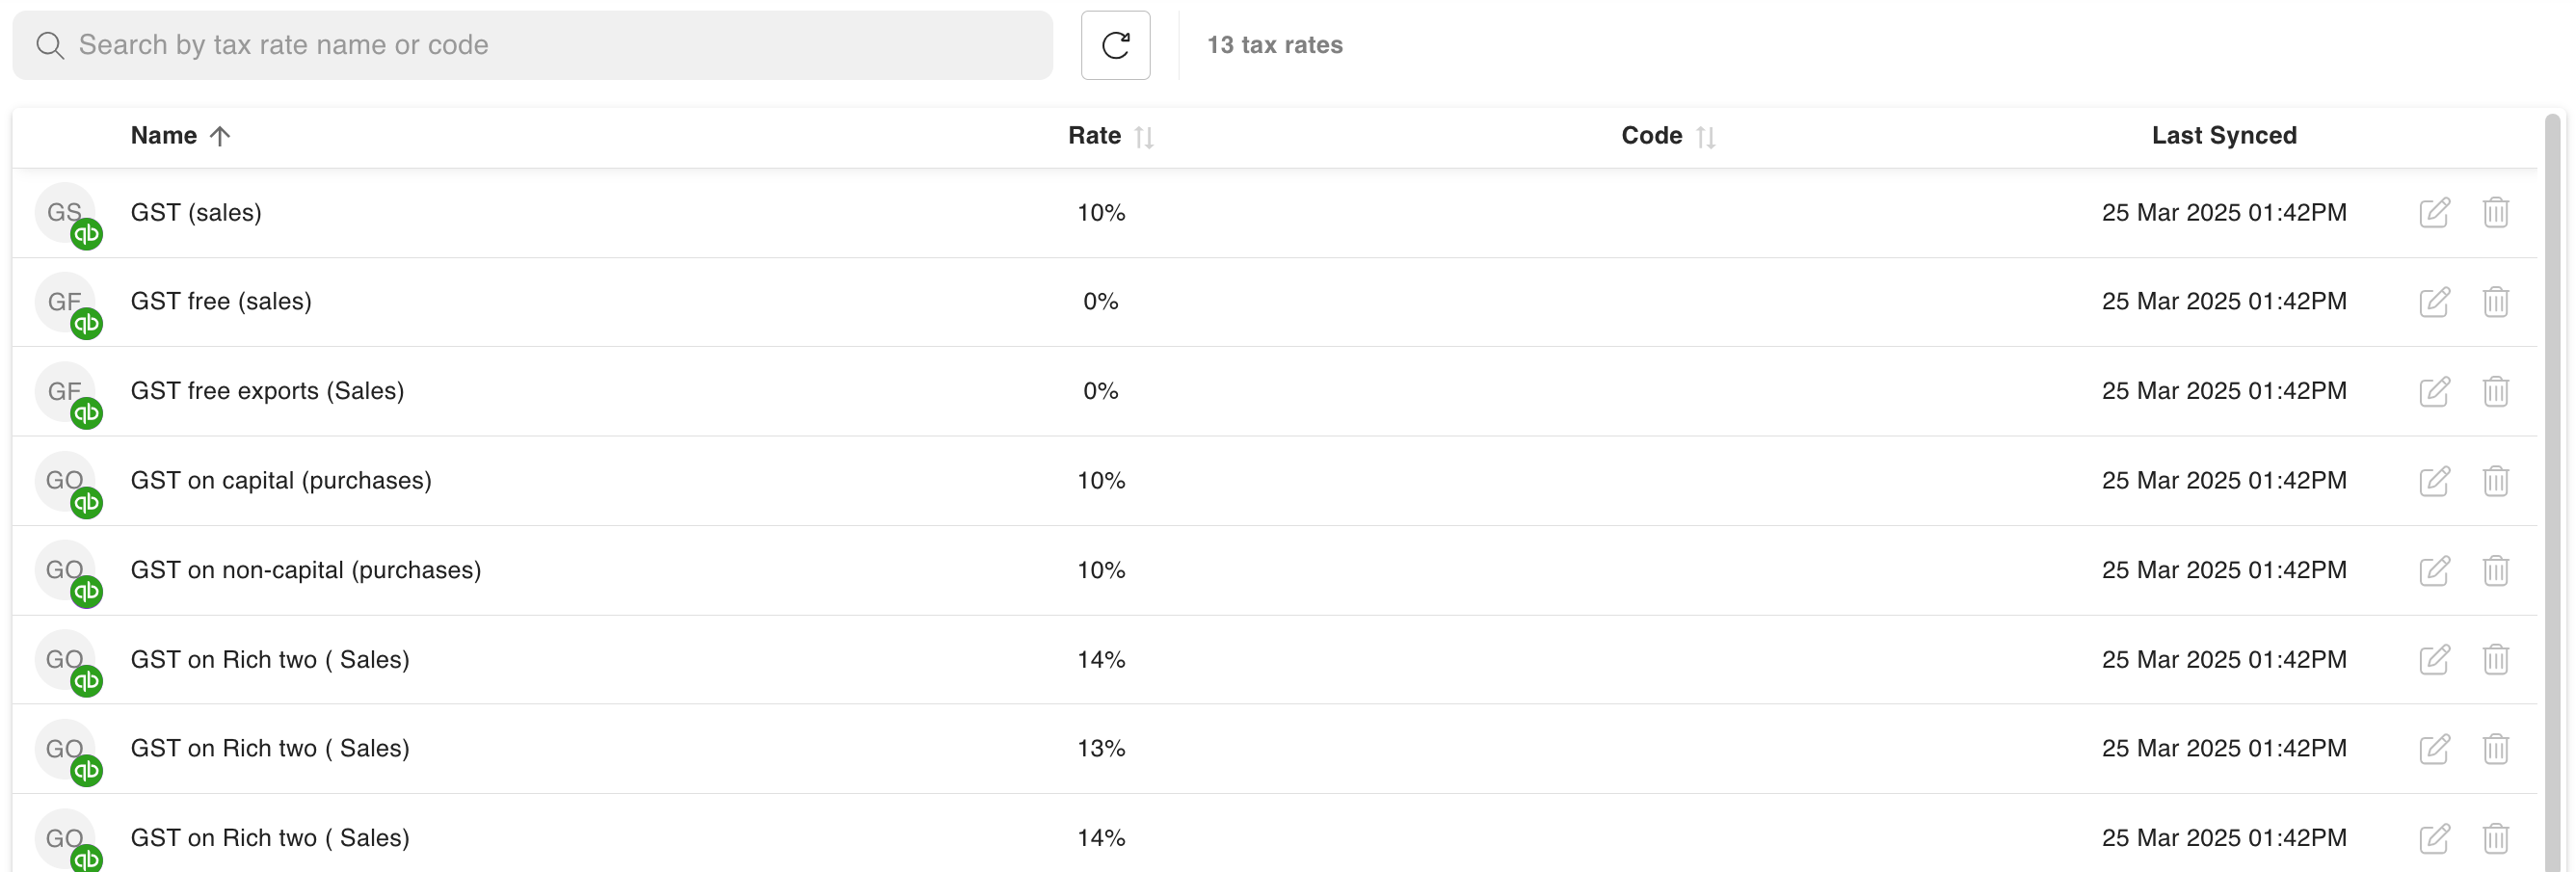
Task: Click the refresh tax rates button
Action: (x=1115, y=45)
